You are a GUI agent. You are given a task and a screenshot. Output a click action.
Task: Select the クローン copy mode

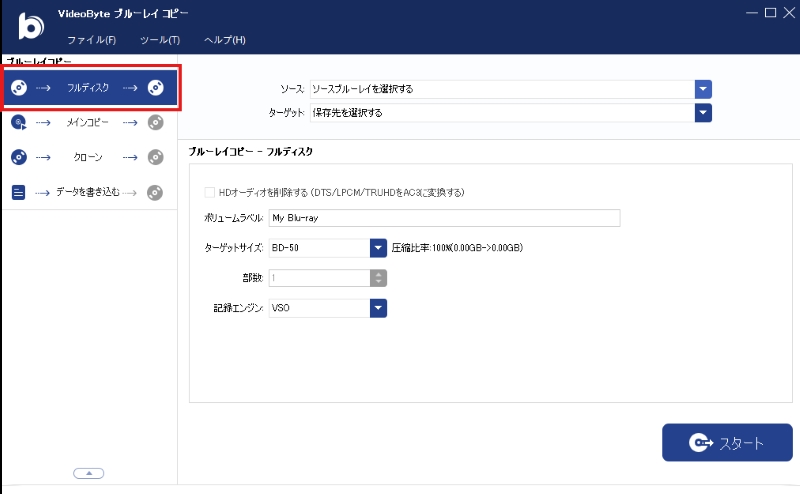[90, 157]
